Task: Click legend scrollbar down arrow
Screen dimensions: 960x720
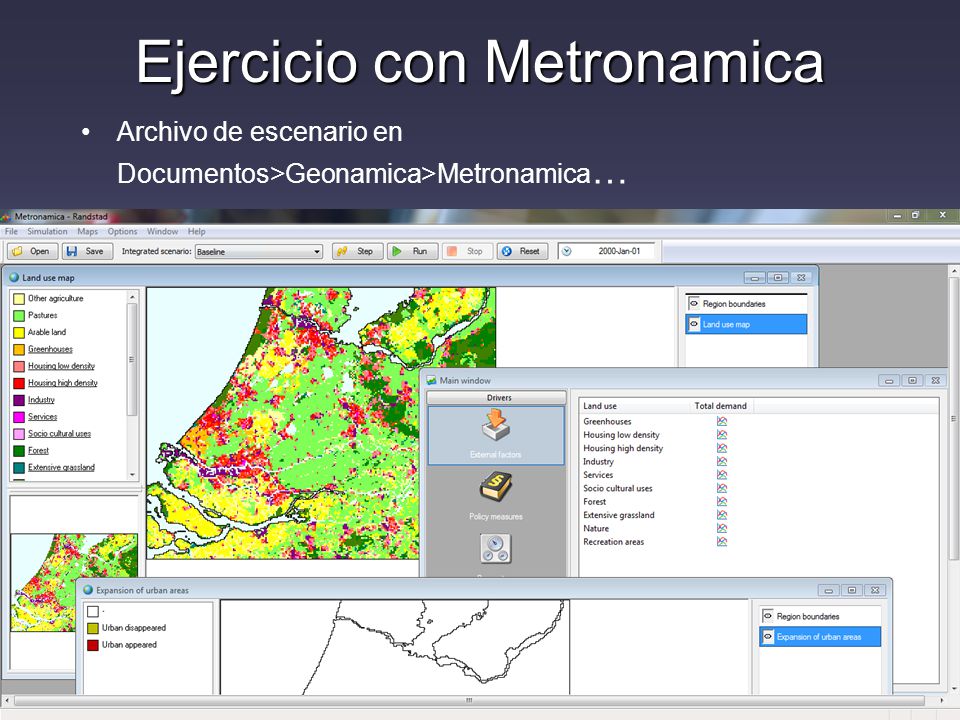Action: [132, 475]
